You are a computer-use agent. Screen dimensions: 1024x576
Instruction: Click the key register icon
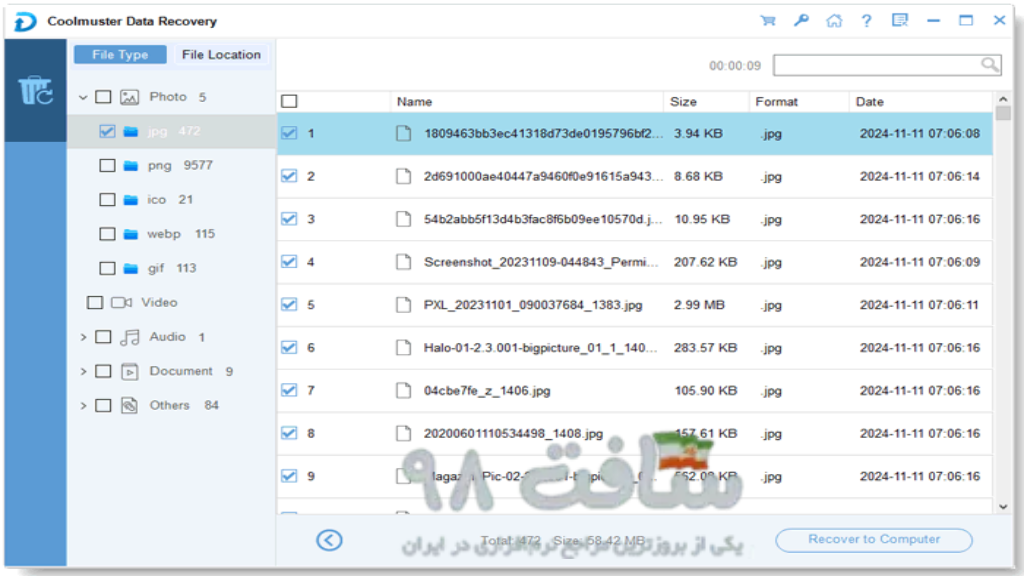(x=801, y=20)
